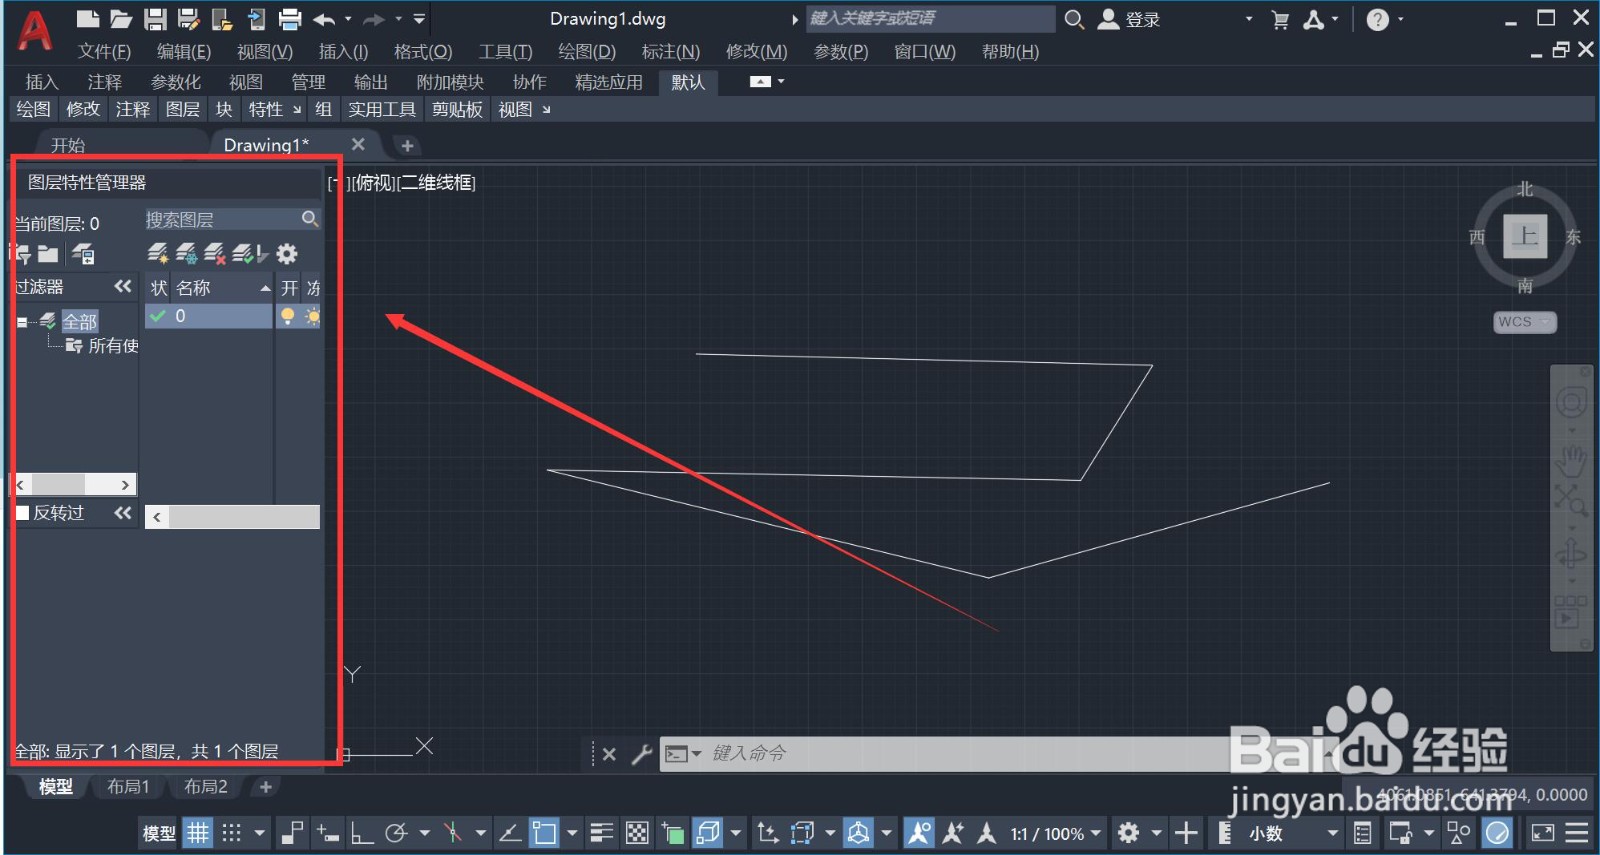
Task: Click the New drawing icon in quick access toolbar
Action: tap(88, 18)
